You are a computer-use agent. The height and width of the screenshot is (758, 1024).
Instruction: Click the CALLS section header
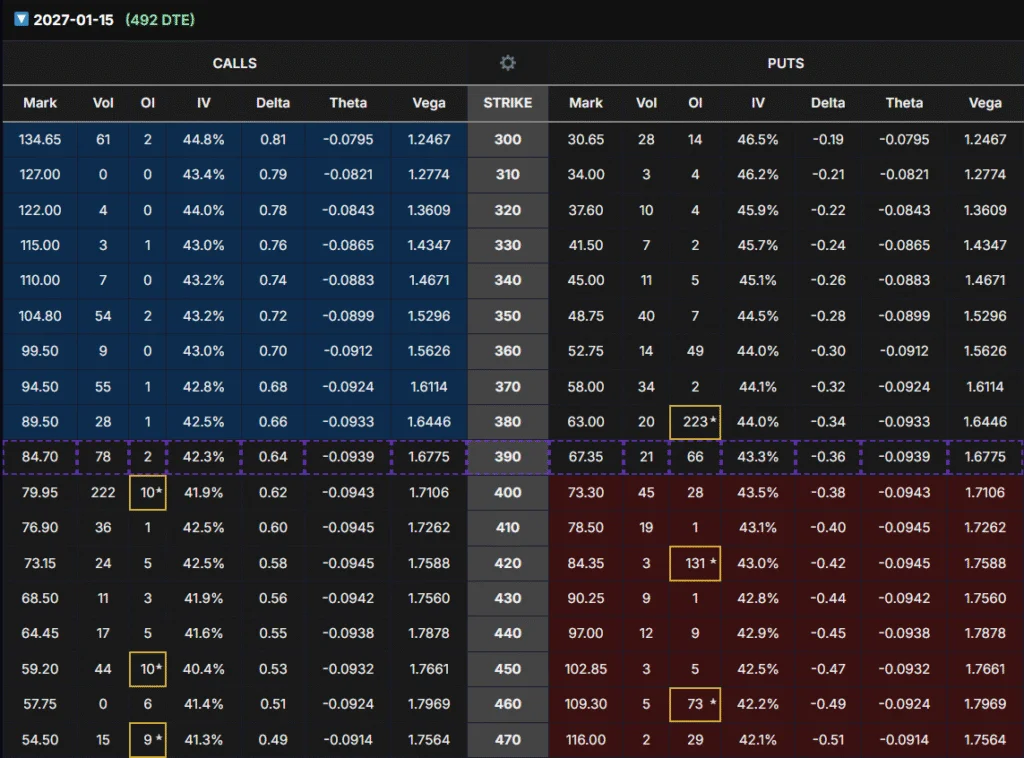point(235,63)
